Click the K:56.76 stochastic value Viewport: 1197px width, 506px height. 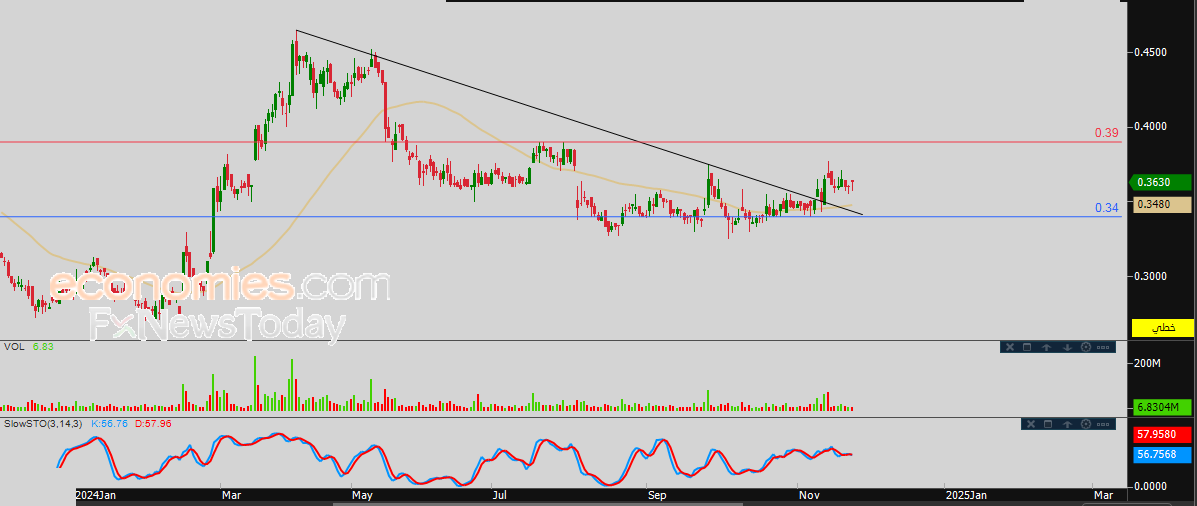coord(109,423)
